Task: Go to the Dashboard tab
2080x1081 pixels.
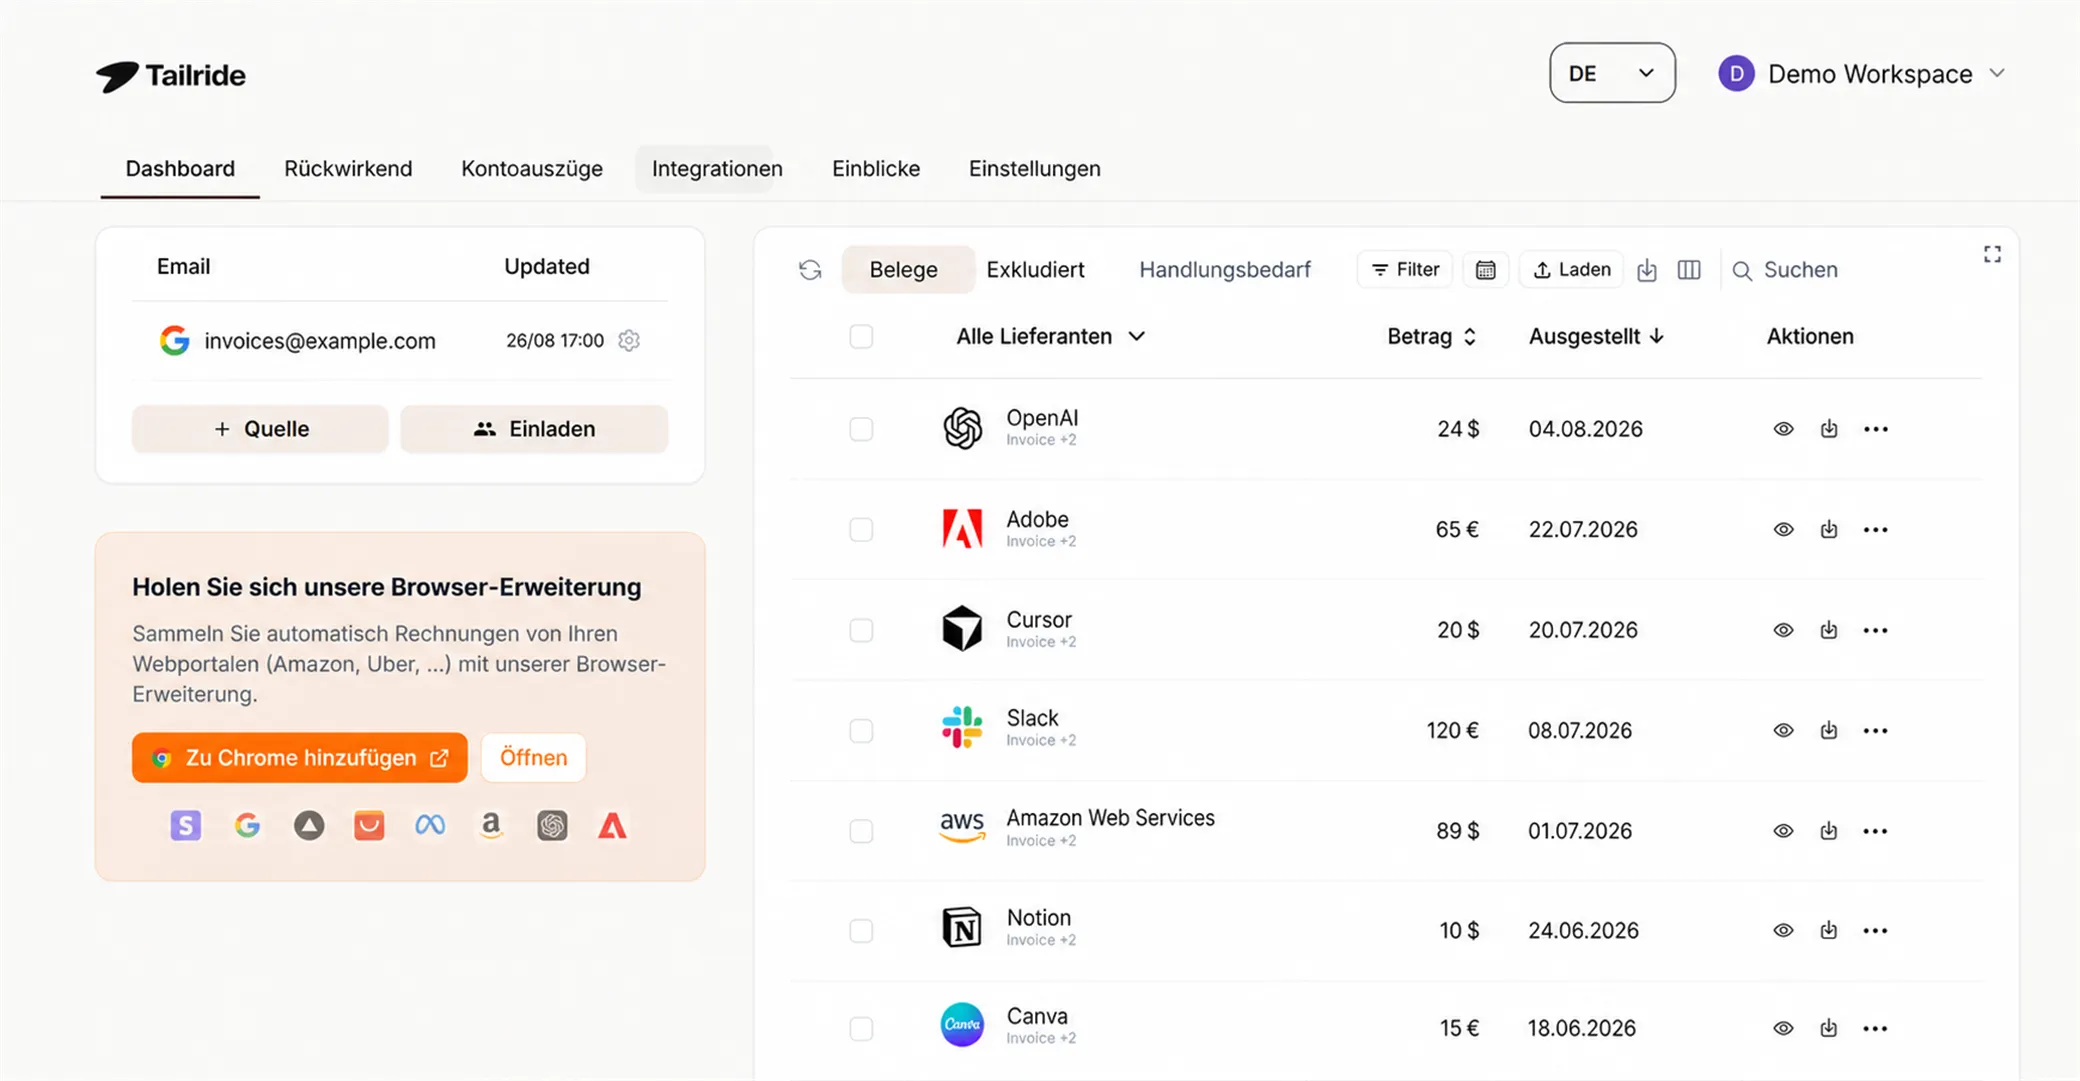Action: [180, 169]
